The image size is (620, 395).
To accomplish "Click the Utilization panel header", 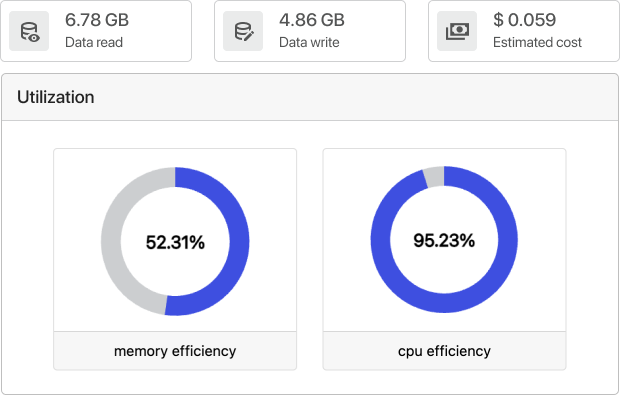I will click(x=310, y=97).
